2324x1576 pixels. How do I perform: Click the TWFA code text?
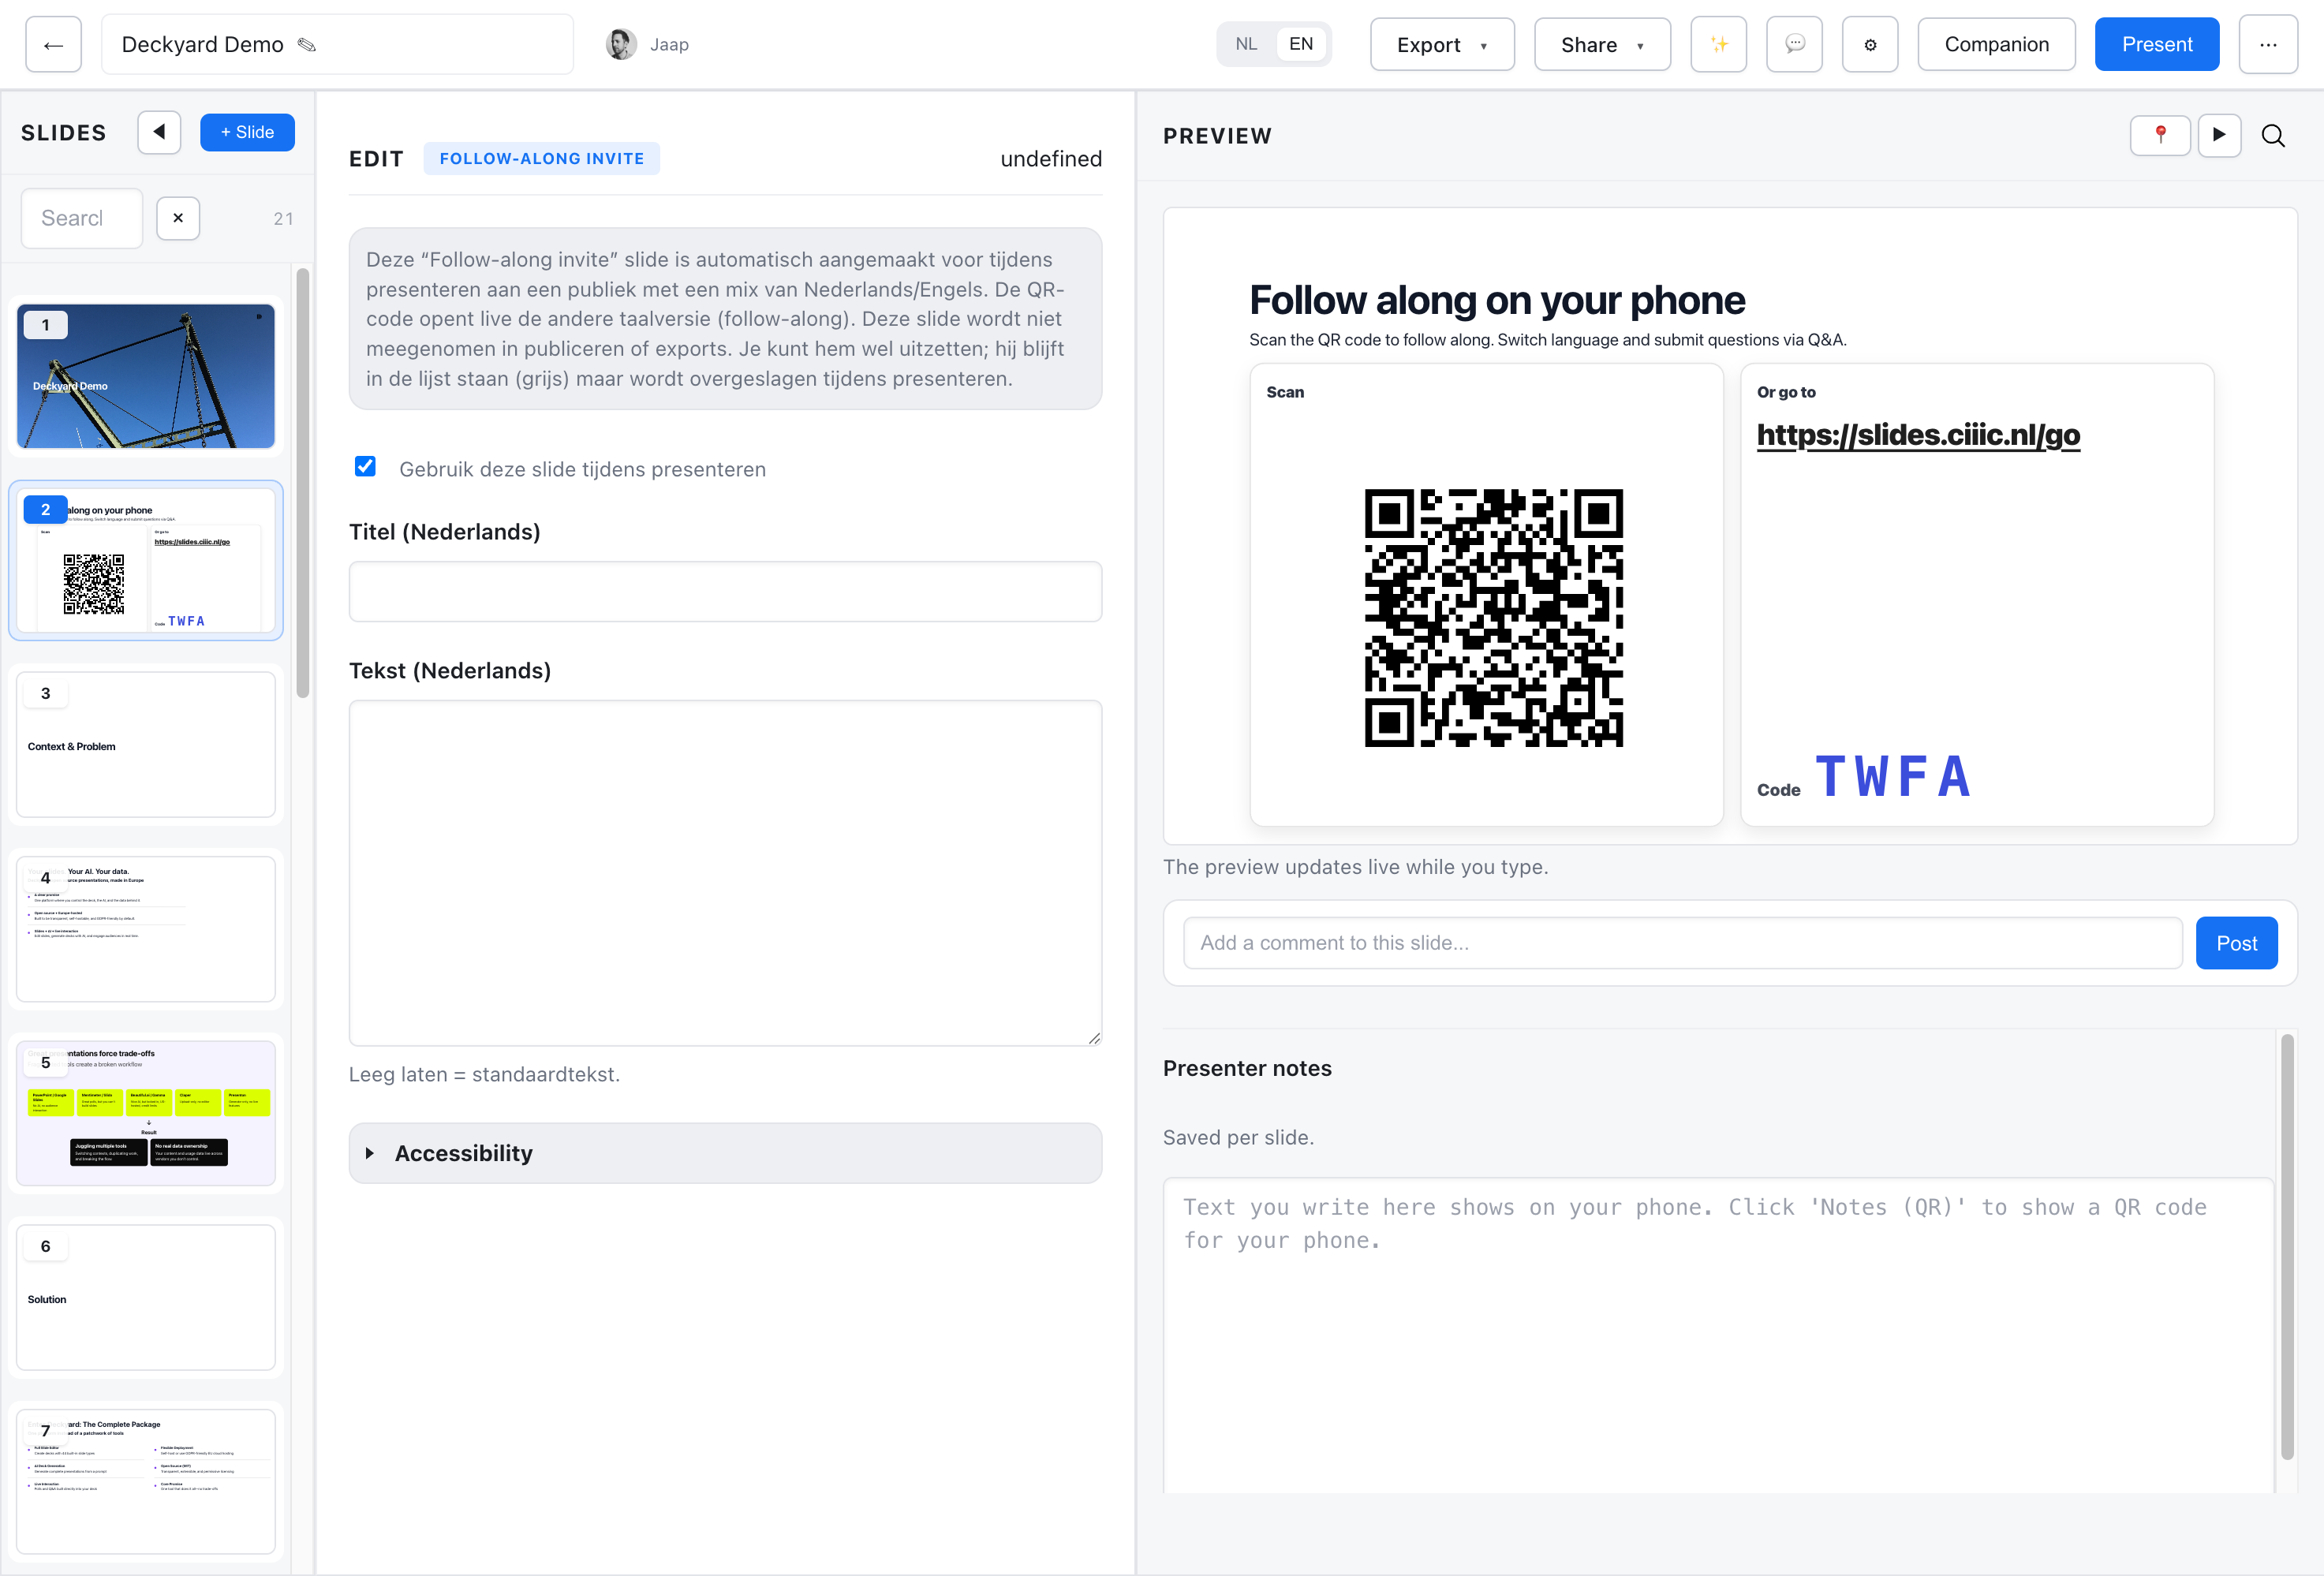pos(1893,777)
